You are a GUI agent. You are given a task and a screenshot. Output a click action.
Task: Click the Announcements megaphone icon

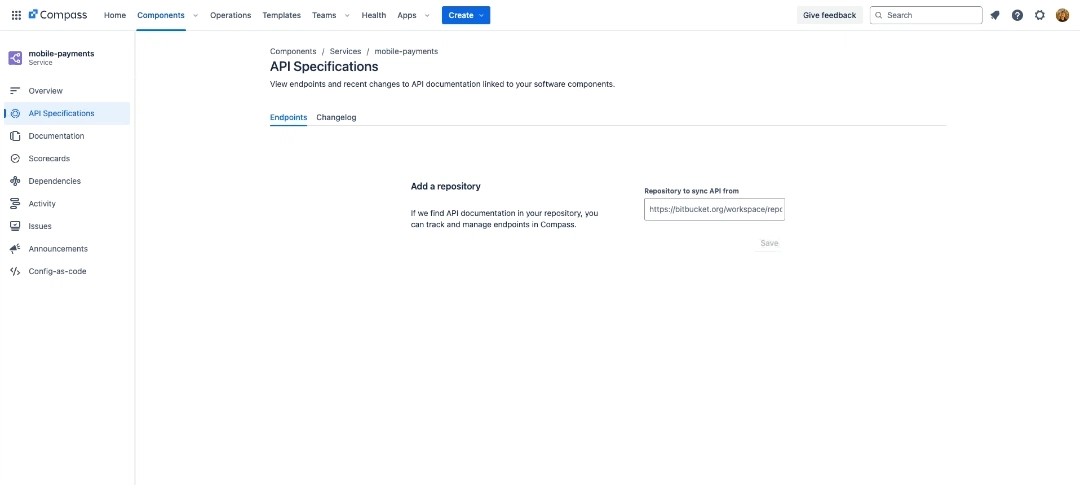tap(15, 249)
